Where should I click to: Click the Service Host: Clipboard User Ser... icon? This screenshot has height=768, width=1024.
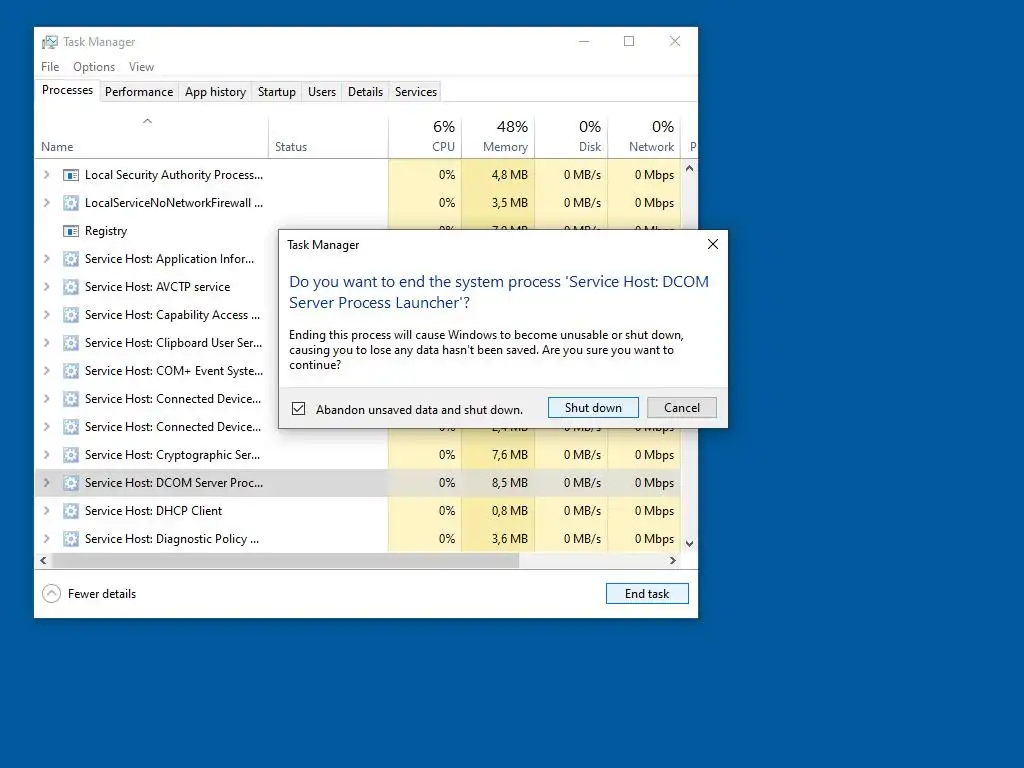pyautogui.click(x=71, y=344)
